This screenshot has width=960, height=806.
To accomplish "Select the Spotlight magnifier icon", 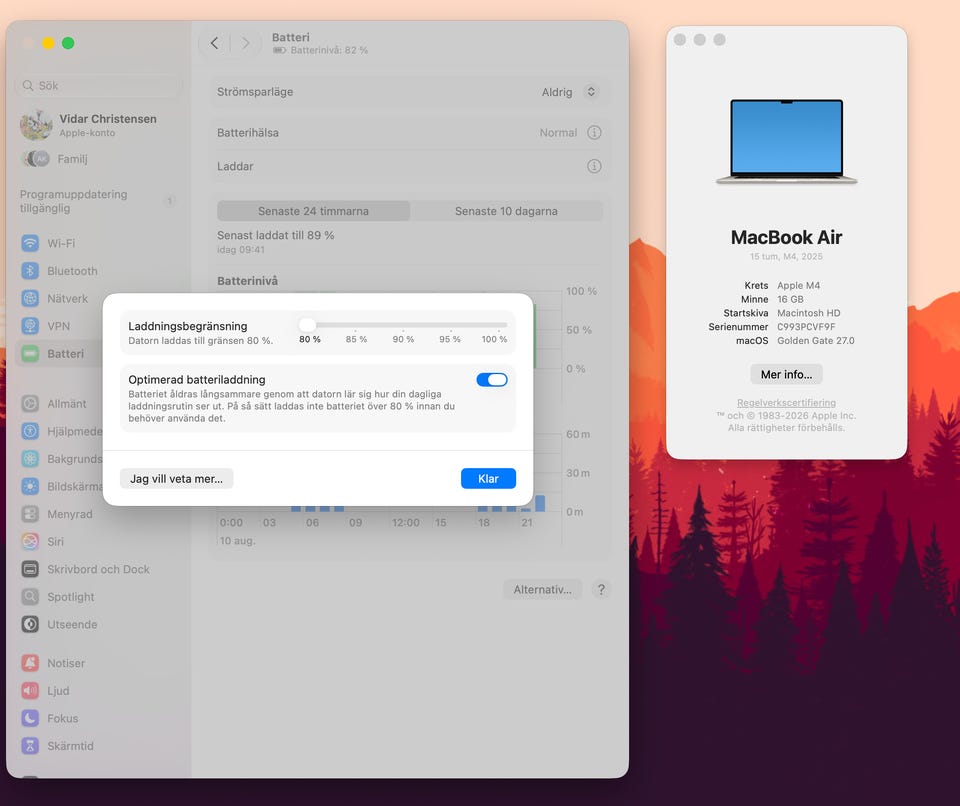I will point(30,597).
